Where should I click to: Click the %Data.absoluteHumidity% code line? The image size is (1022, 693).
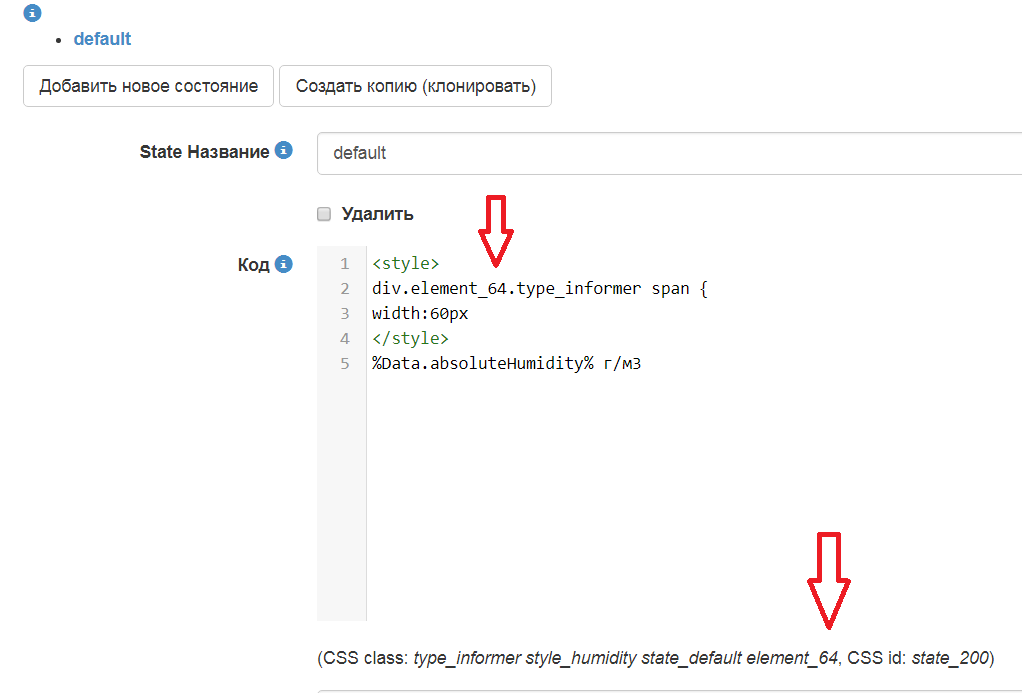coord(505,364)
